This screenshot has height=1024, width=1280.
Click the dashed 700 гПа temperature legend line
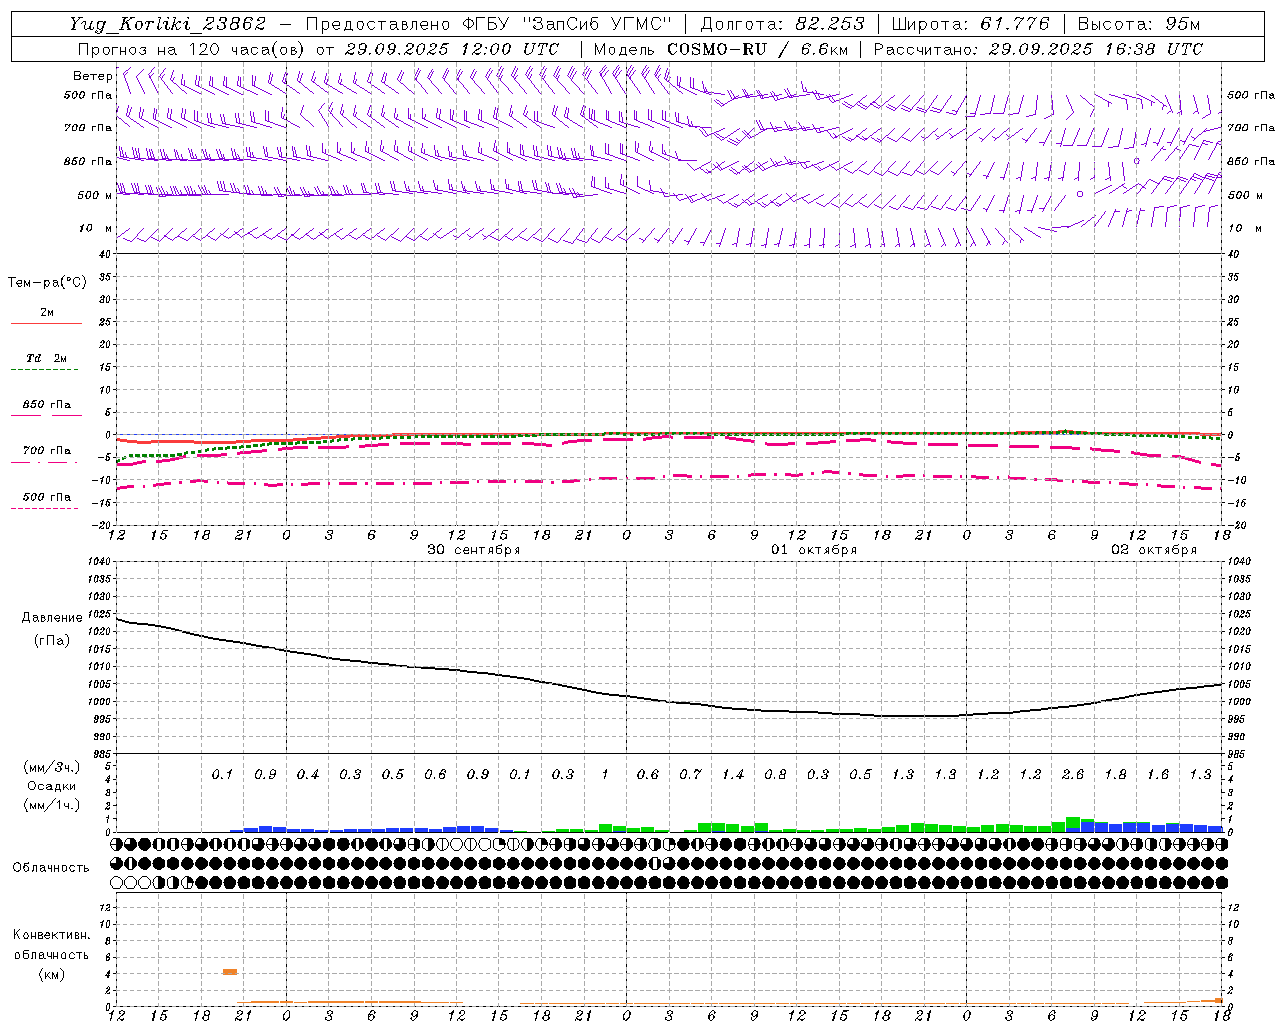point(46,462)
